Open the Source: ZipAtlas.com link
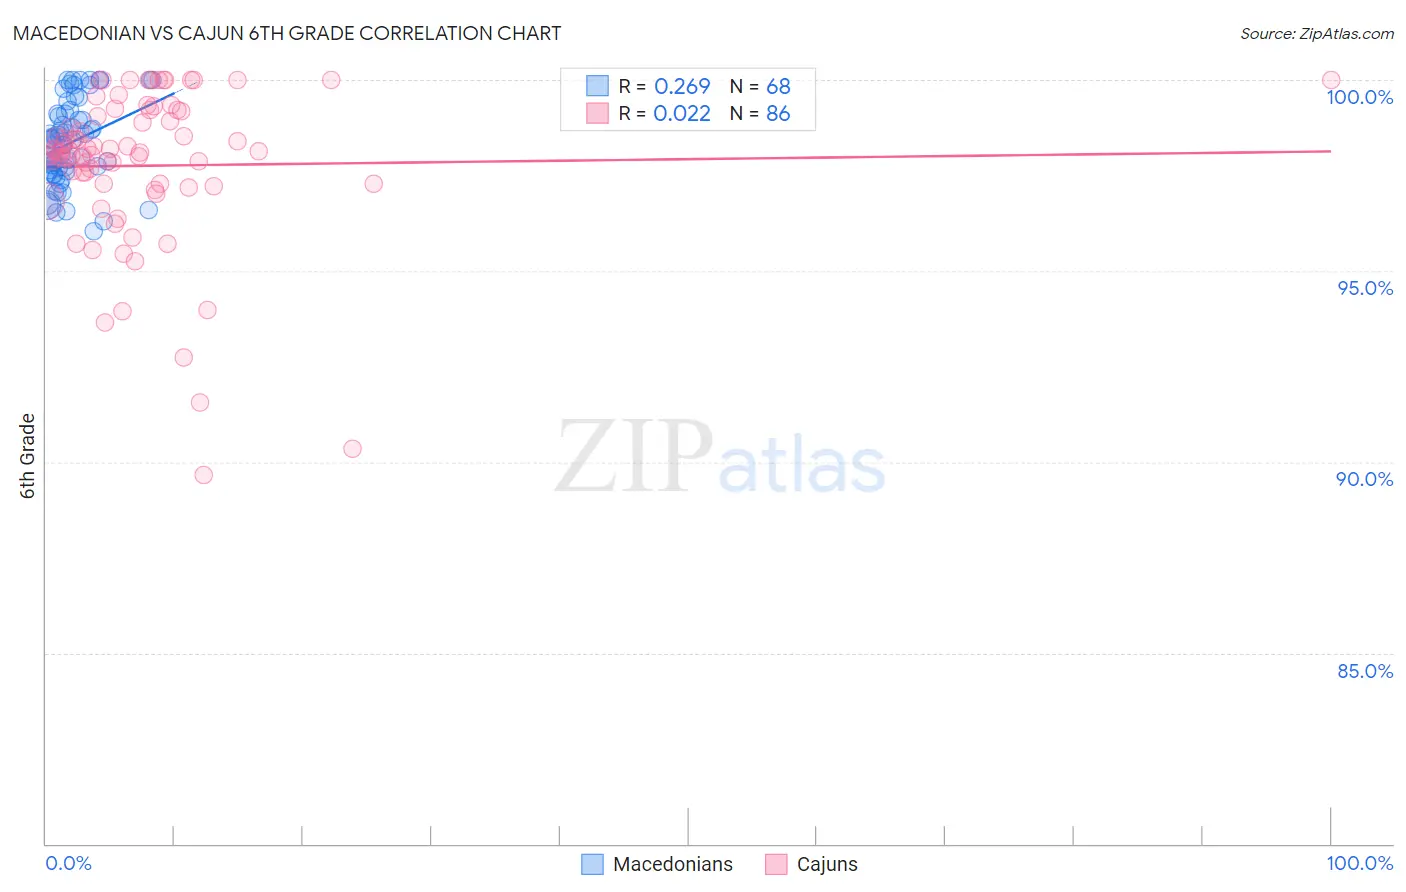The image size is (1406, 892). tap(1317, 33)
